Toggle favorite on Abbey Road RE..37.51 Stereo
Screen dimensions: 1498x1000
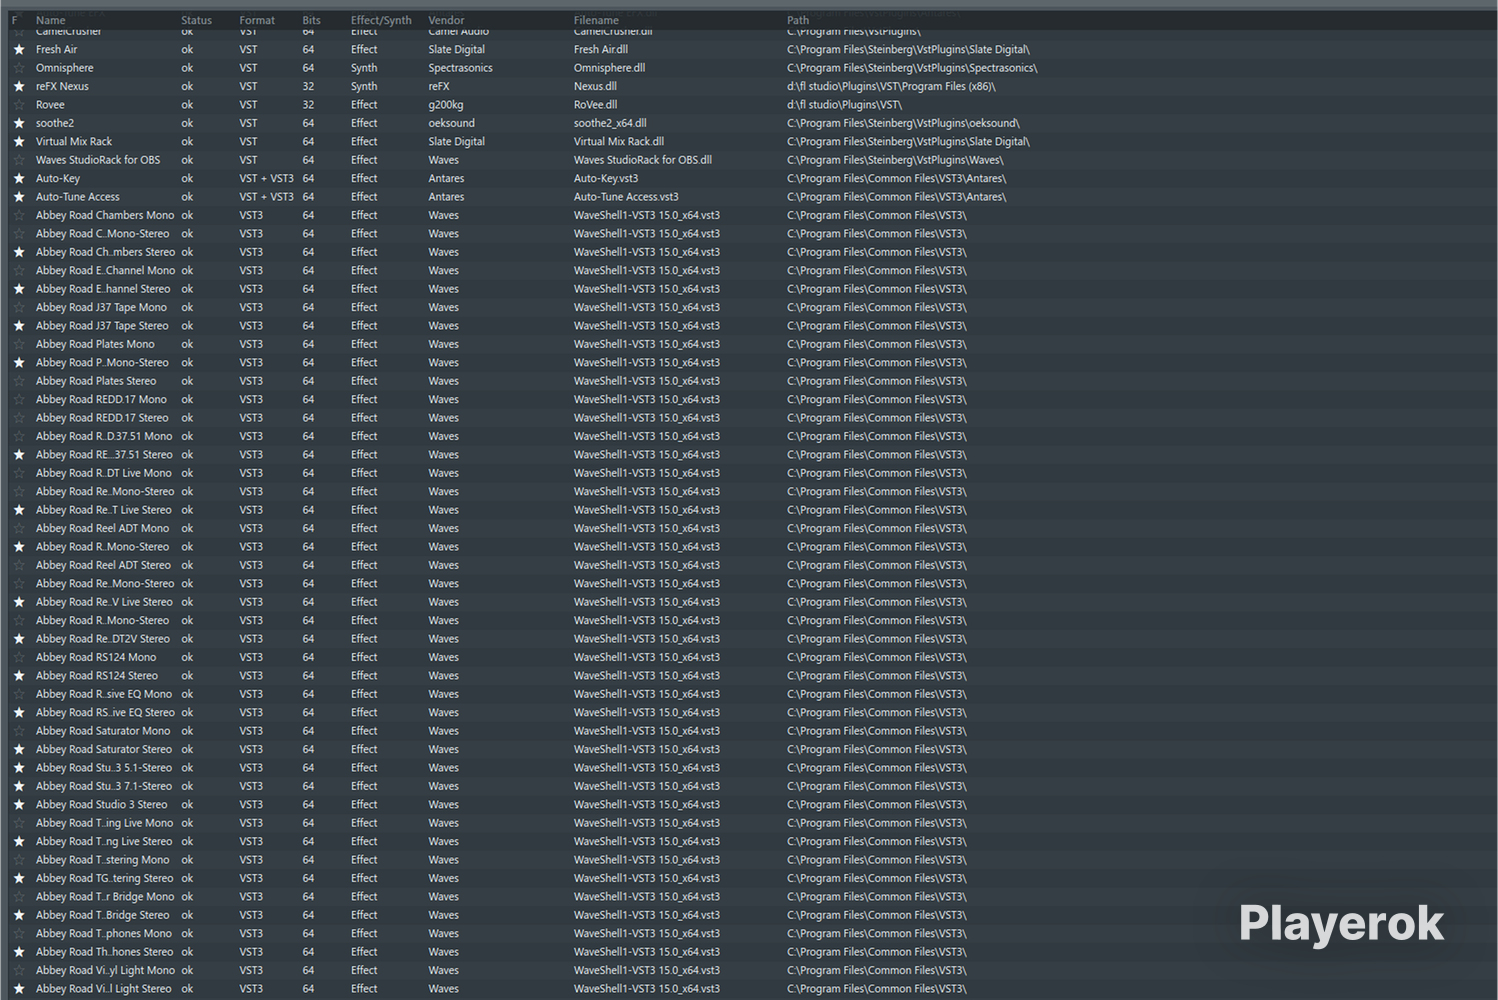tap(19, 455)
